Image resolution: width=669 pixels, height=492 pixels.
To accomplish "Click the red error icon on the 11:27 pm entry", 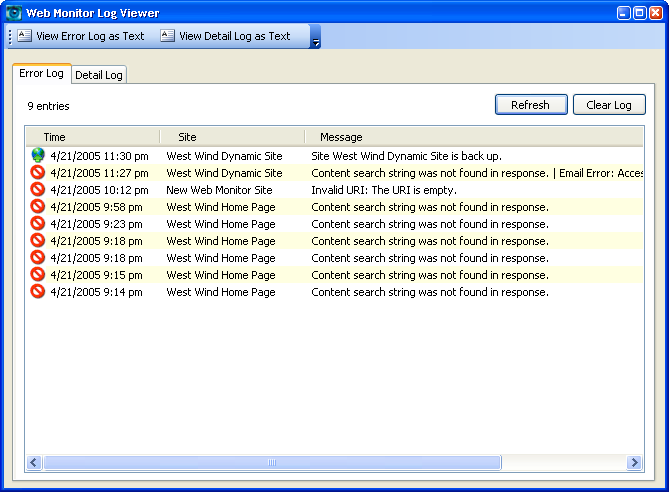I will click(x=38, y=173).
